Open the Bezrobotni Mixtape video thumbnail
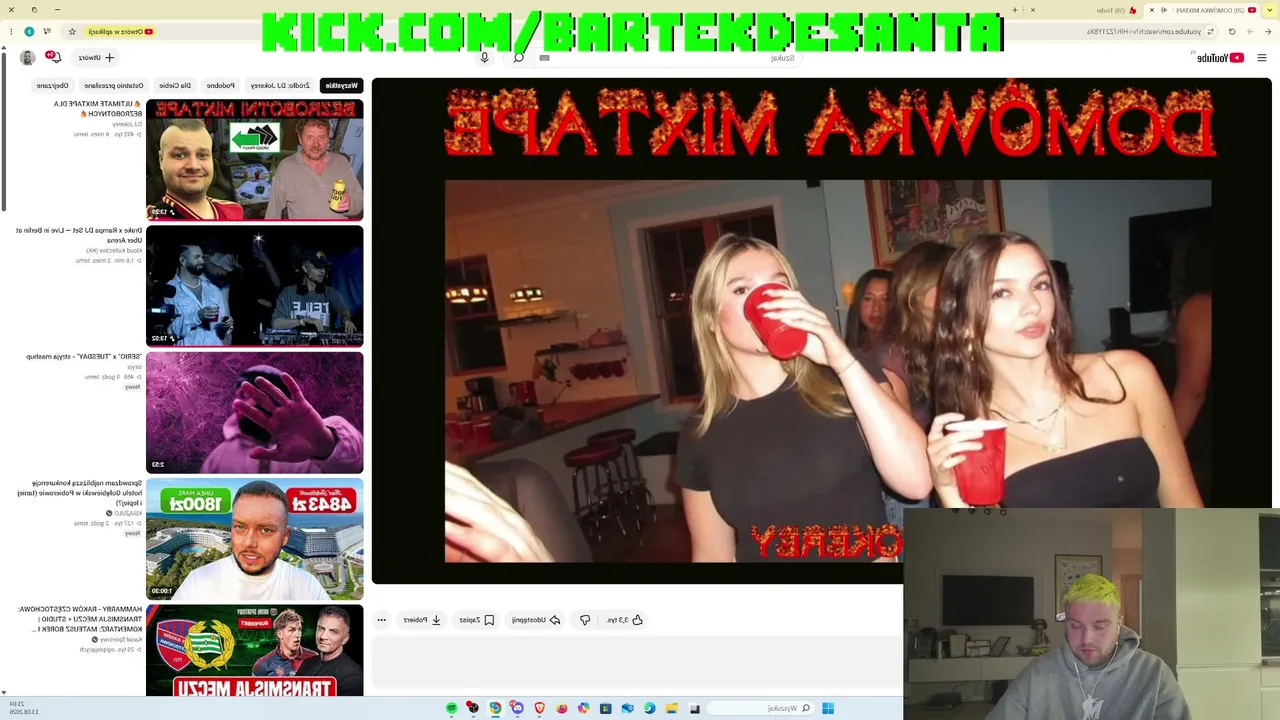This screenshot has height=720, width=1280. pyautogui.click(x=255, y=159)
